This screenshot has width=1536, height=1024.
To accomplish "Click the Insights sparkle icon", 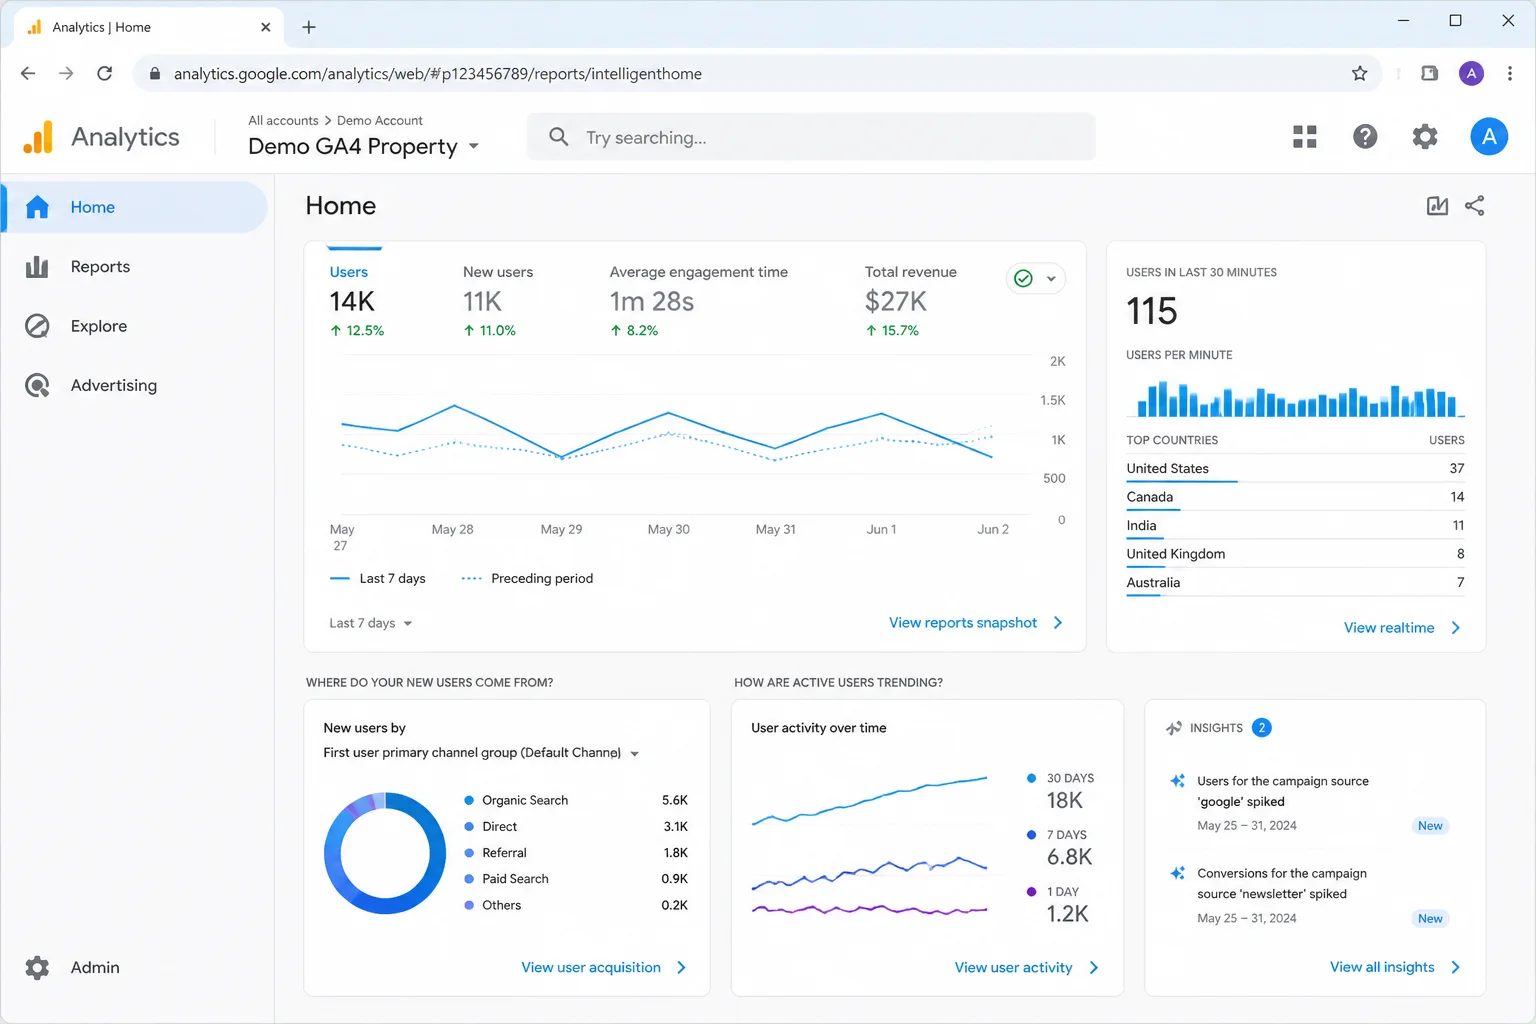I will [x=1174, y=728].
